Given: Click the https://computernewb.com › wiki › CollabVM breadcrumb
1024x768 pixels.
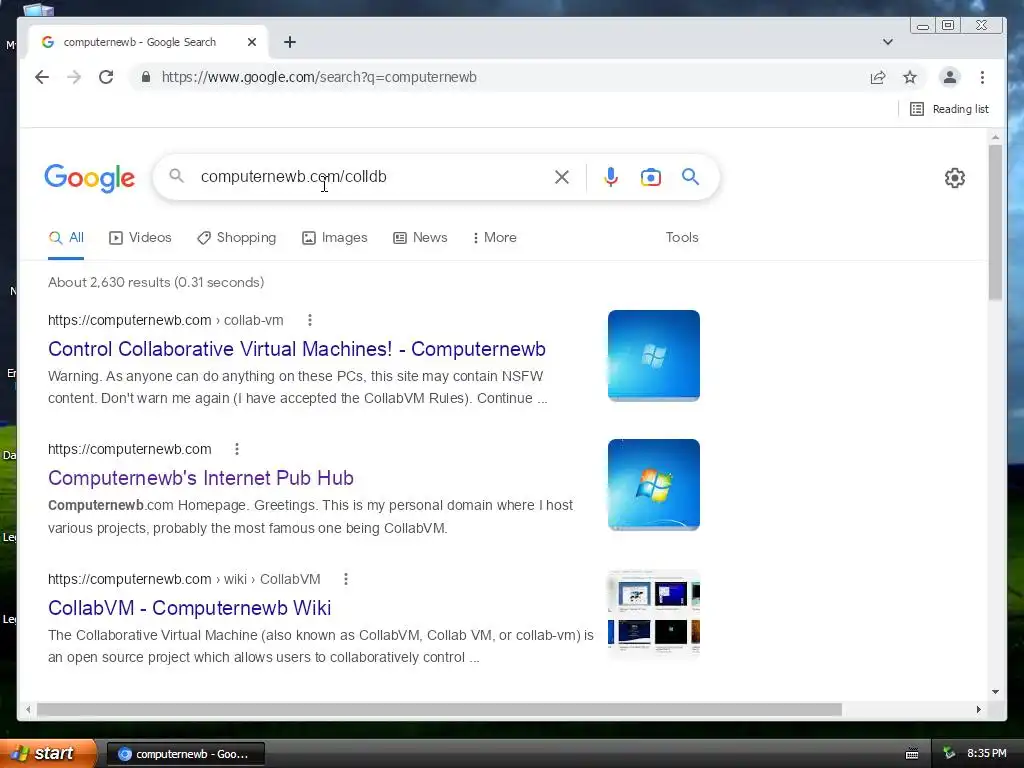Looking at the screenshot, I should (184, 579).
